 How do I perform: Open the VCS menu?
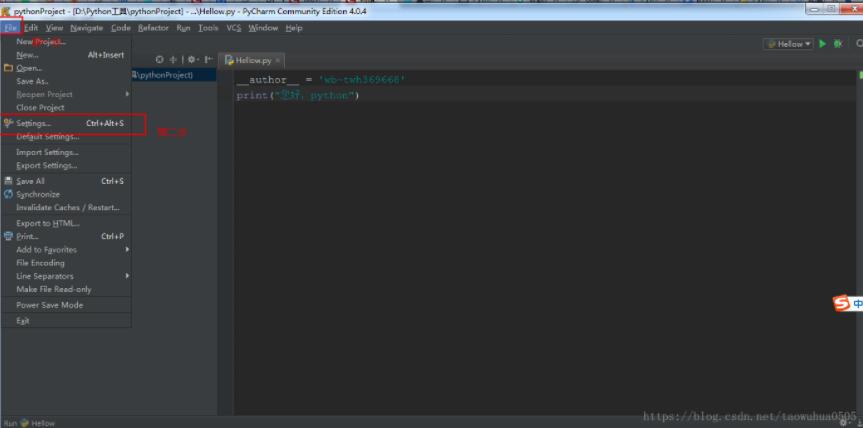coord(234,28)
